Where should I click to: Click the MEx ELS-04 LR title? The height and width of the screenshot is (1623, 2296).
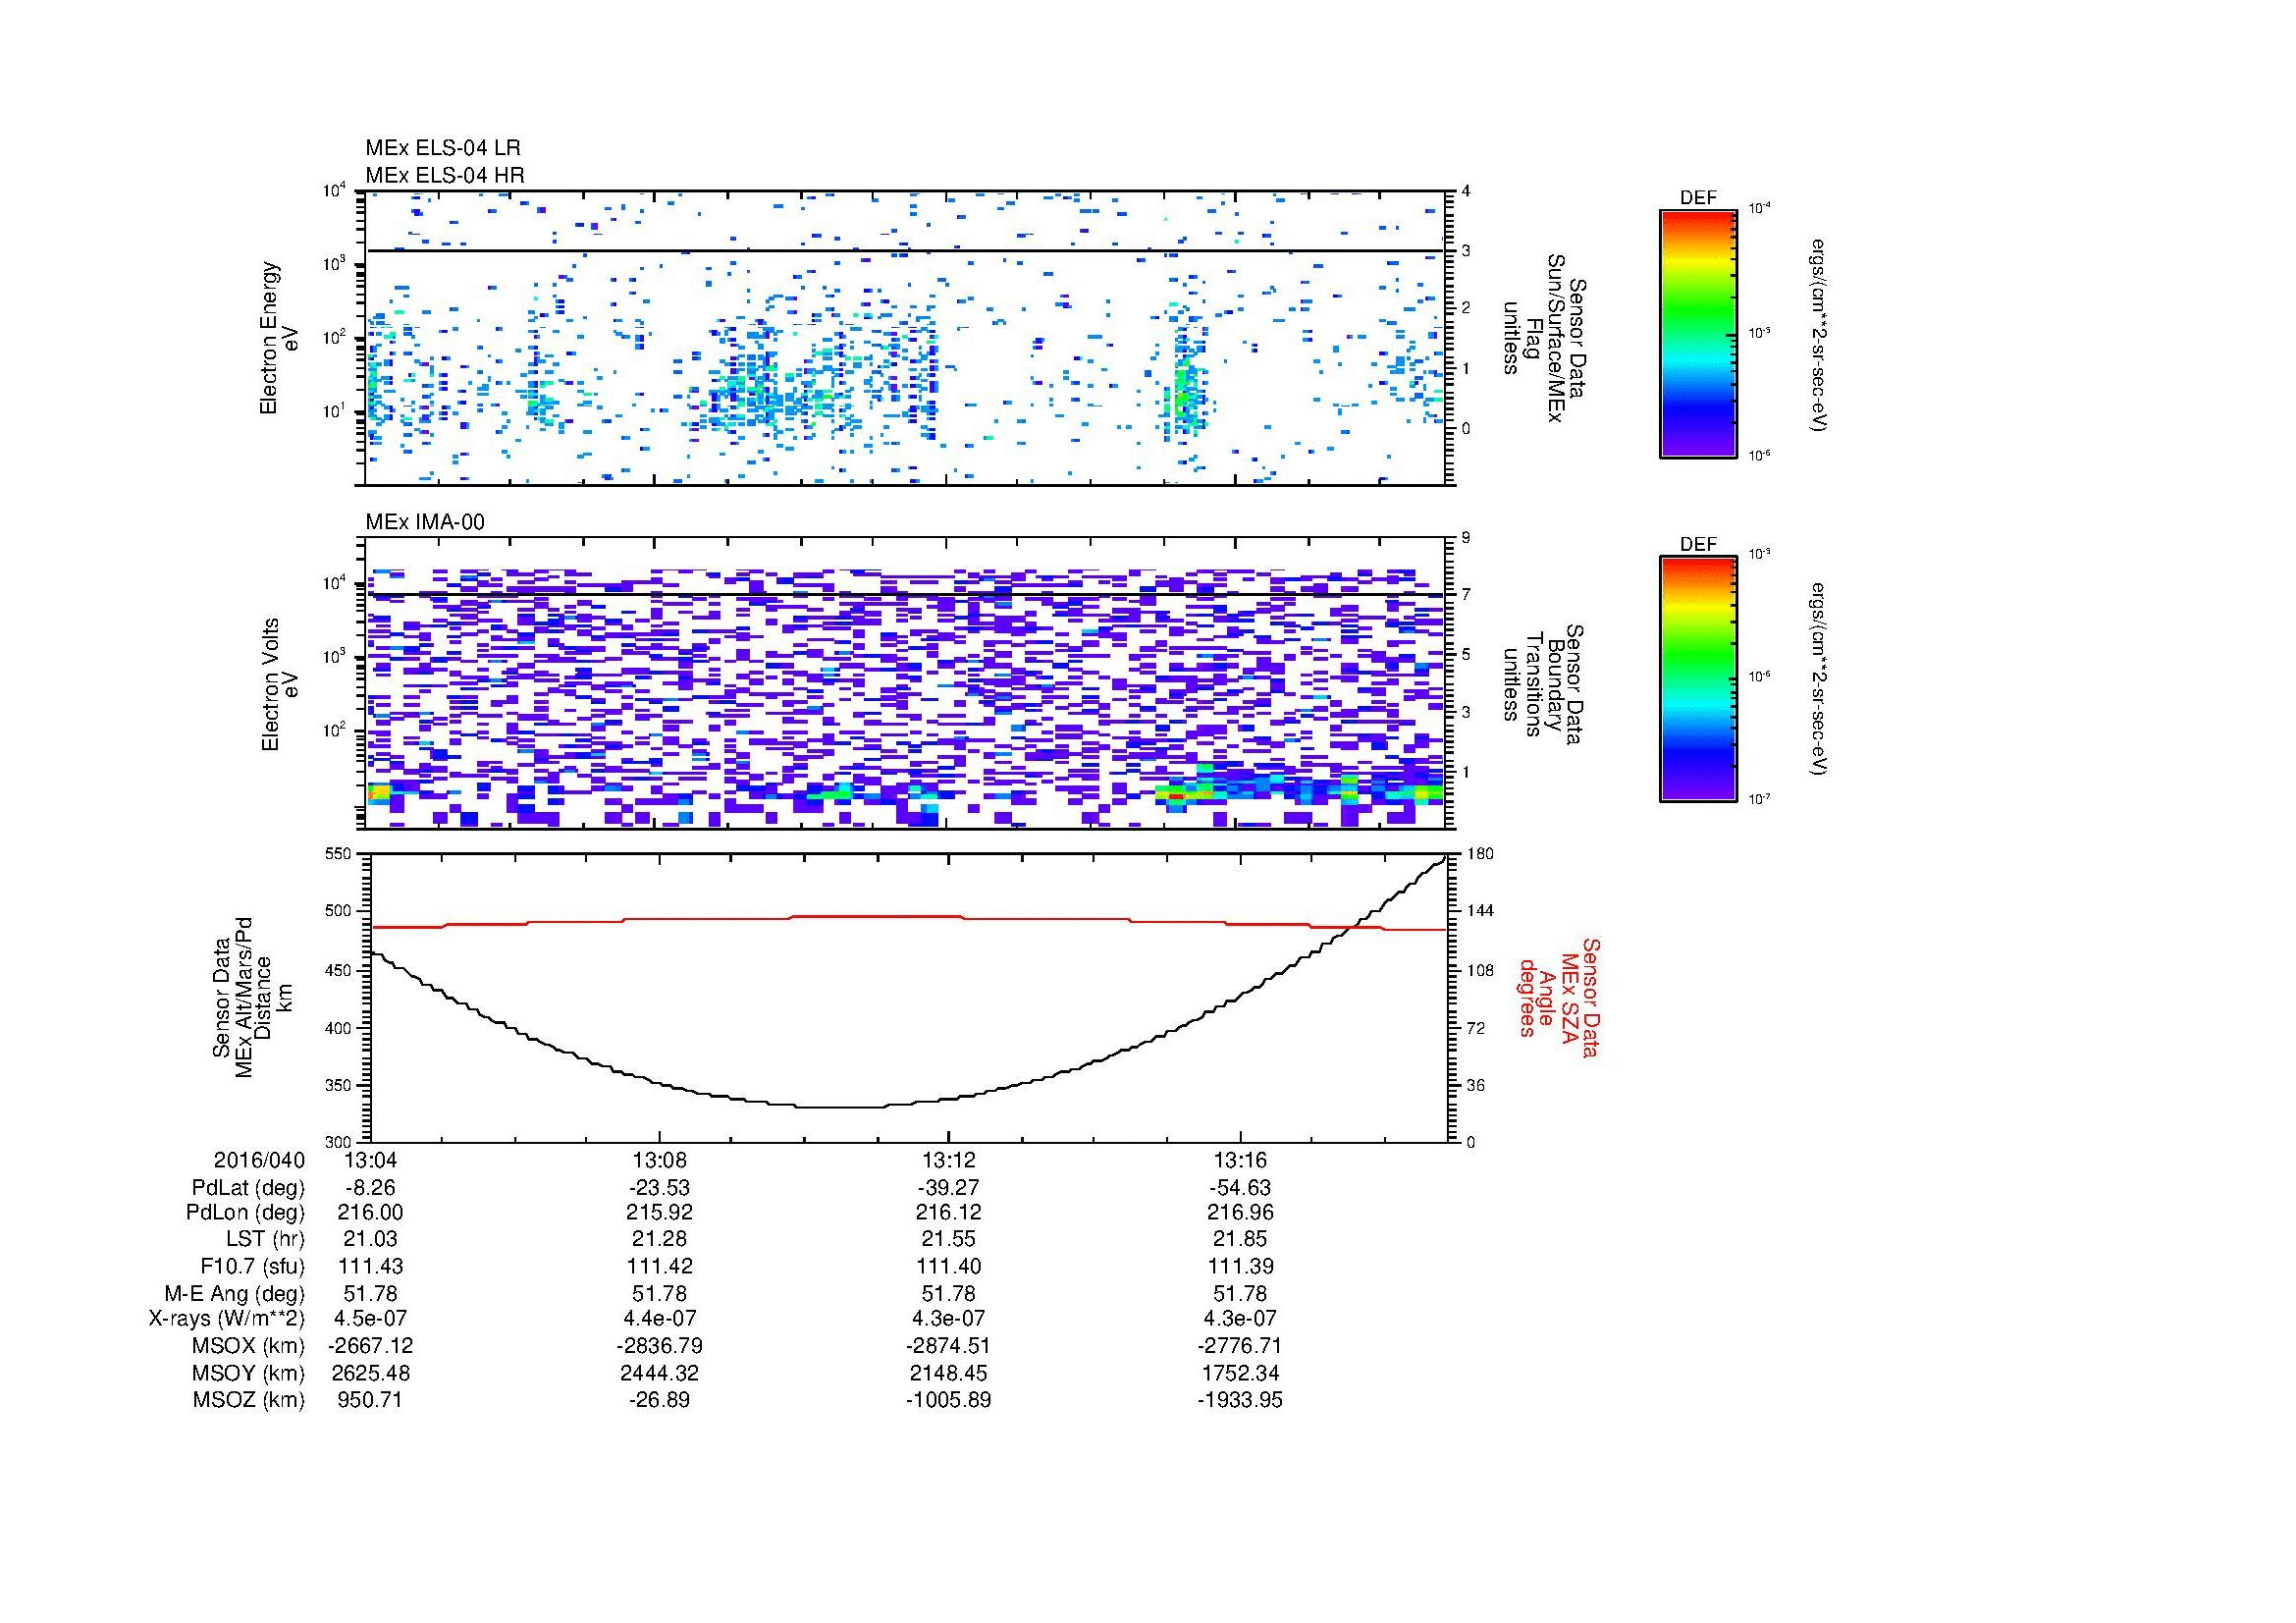443,148
